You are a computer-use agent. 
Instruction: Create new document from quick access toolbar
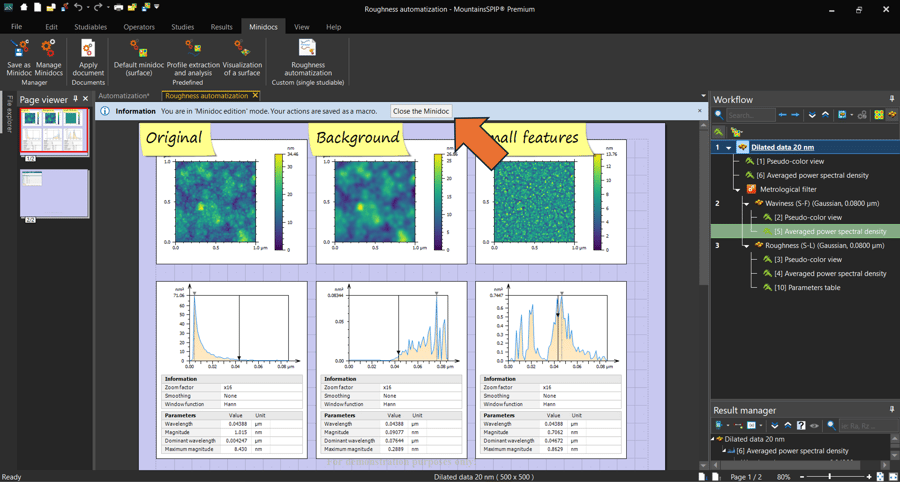[37, 9]
